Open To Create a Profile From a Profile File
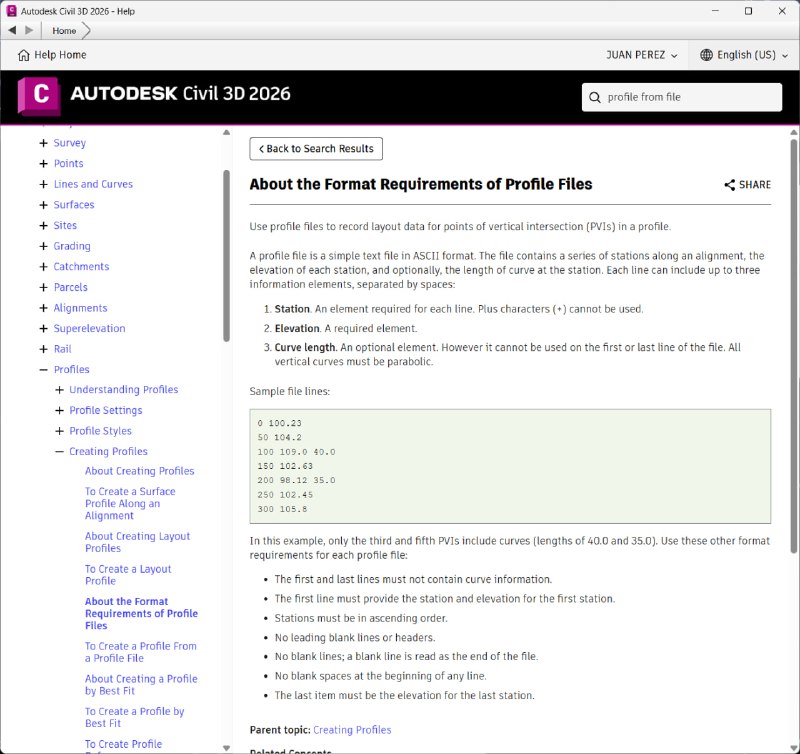The height and width of the screenshot is (754, 800). point(141,652)
